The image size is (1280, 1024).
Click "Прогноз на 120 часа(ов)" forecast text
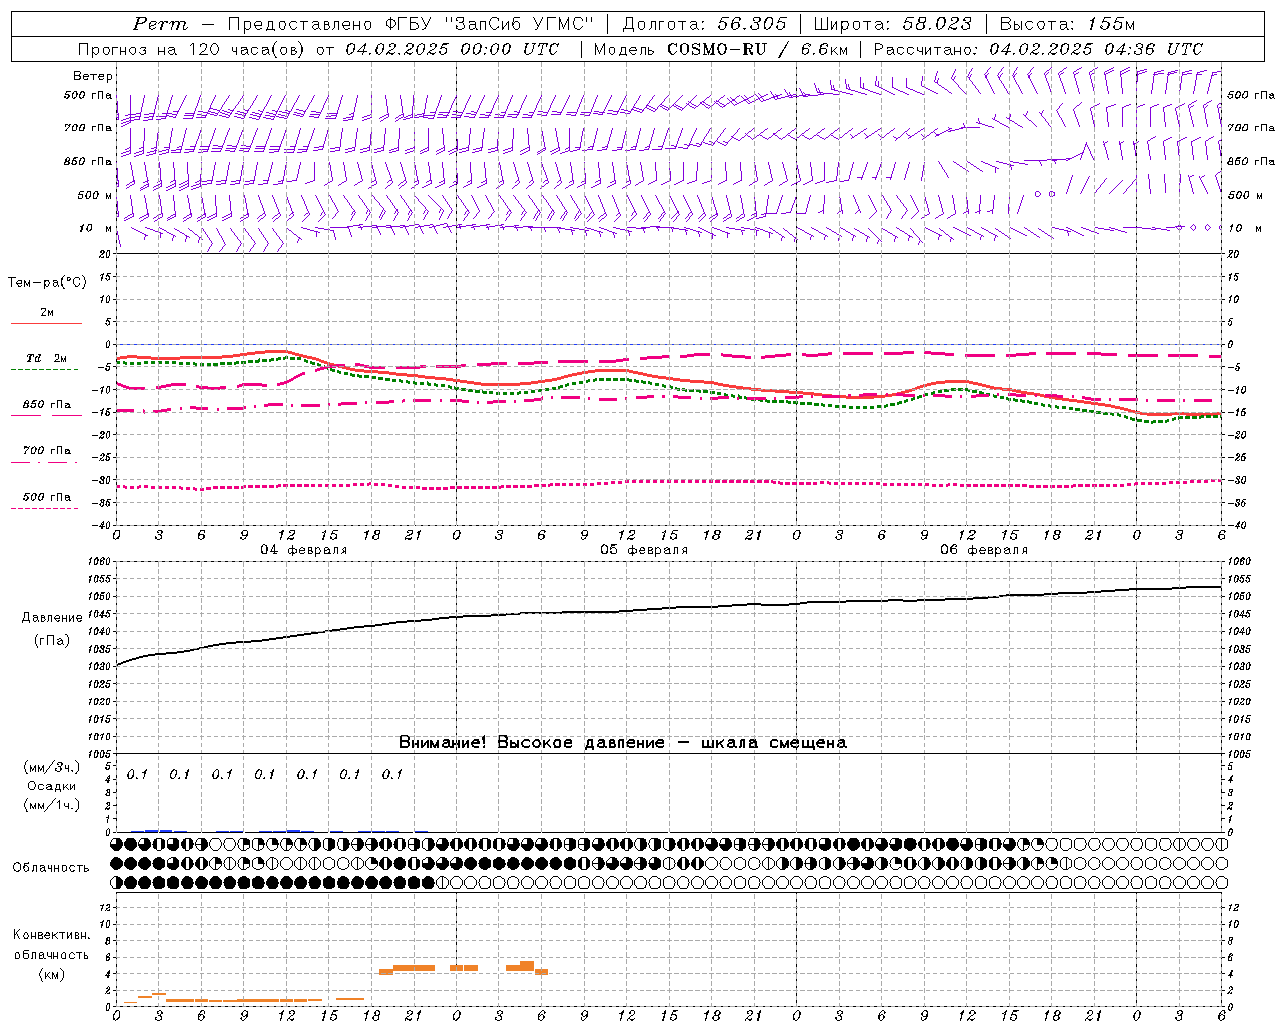click(x=193, y=49)
